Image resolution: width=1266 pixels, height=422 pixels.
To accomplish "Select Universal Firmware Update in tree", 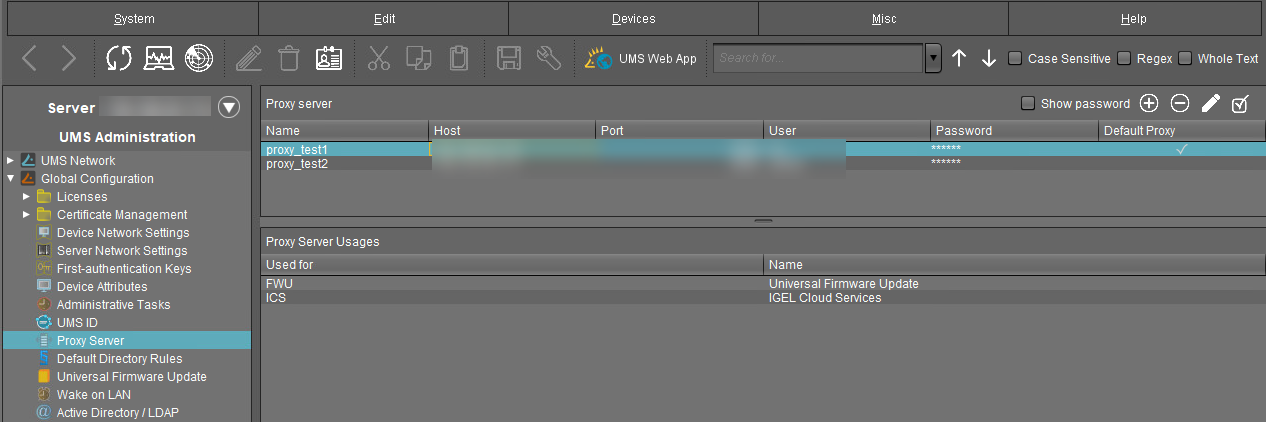I will point(131,377).
